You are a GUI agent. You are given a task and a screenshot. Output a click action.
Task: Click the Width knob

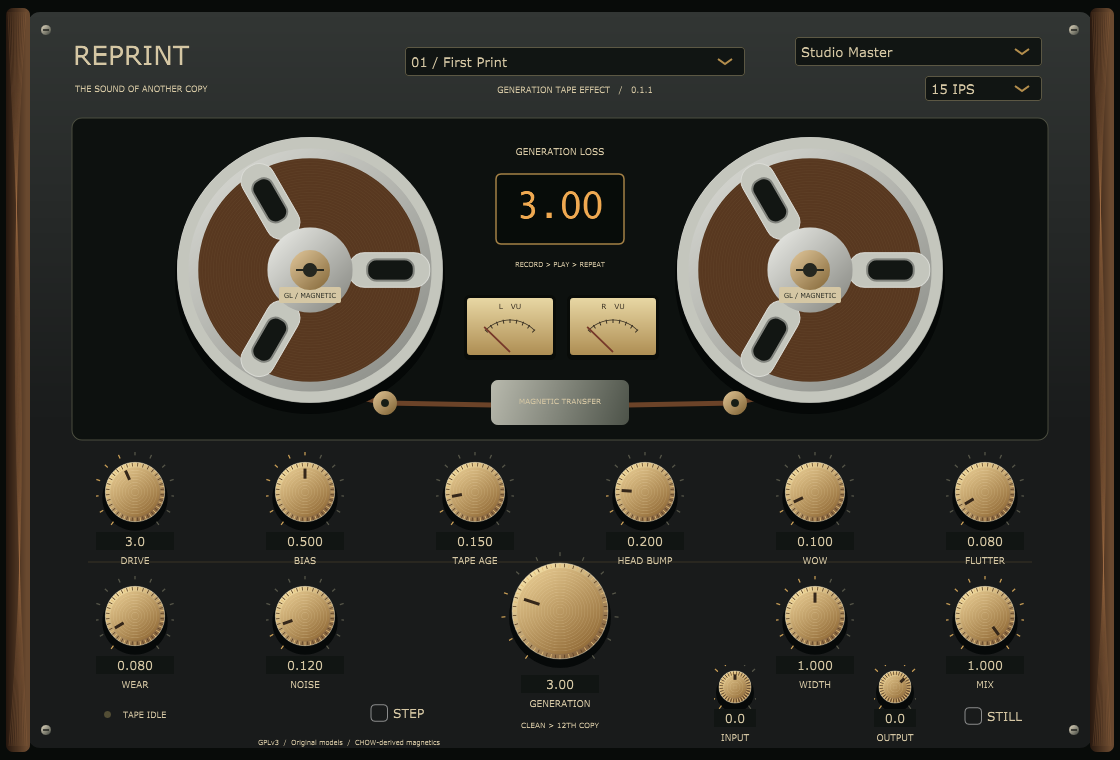click(x=815, y=616)
